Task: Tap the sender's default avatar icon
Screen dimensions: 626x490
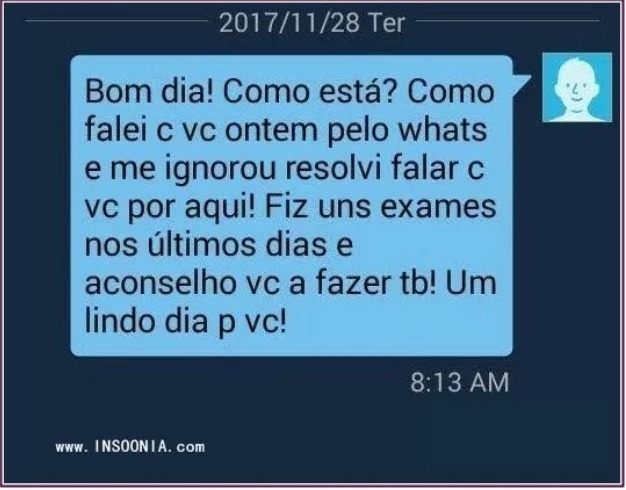Action: [x=577, y=87]
